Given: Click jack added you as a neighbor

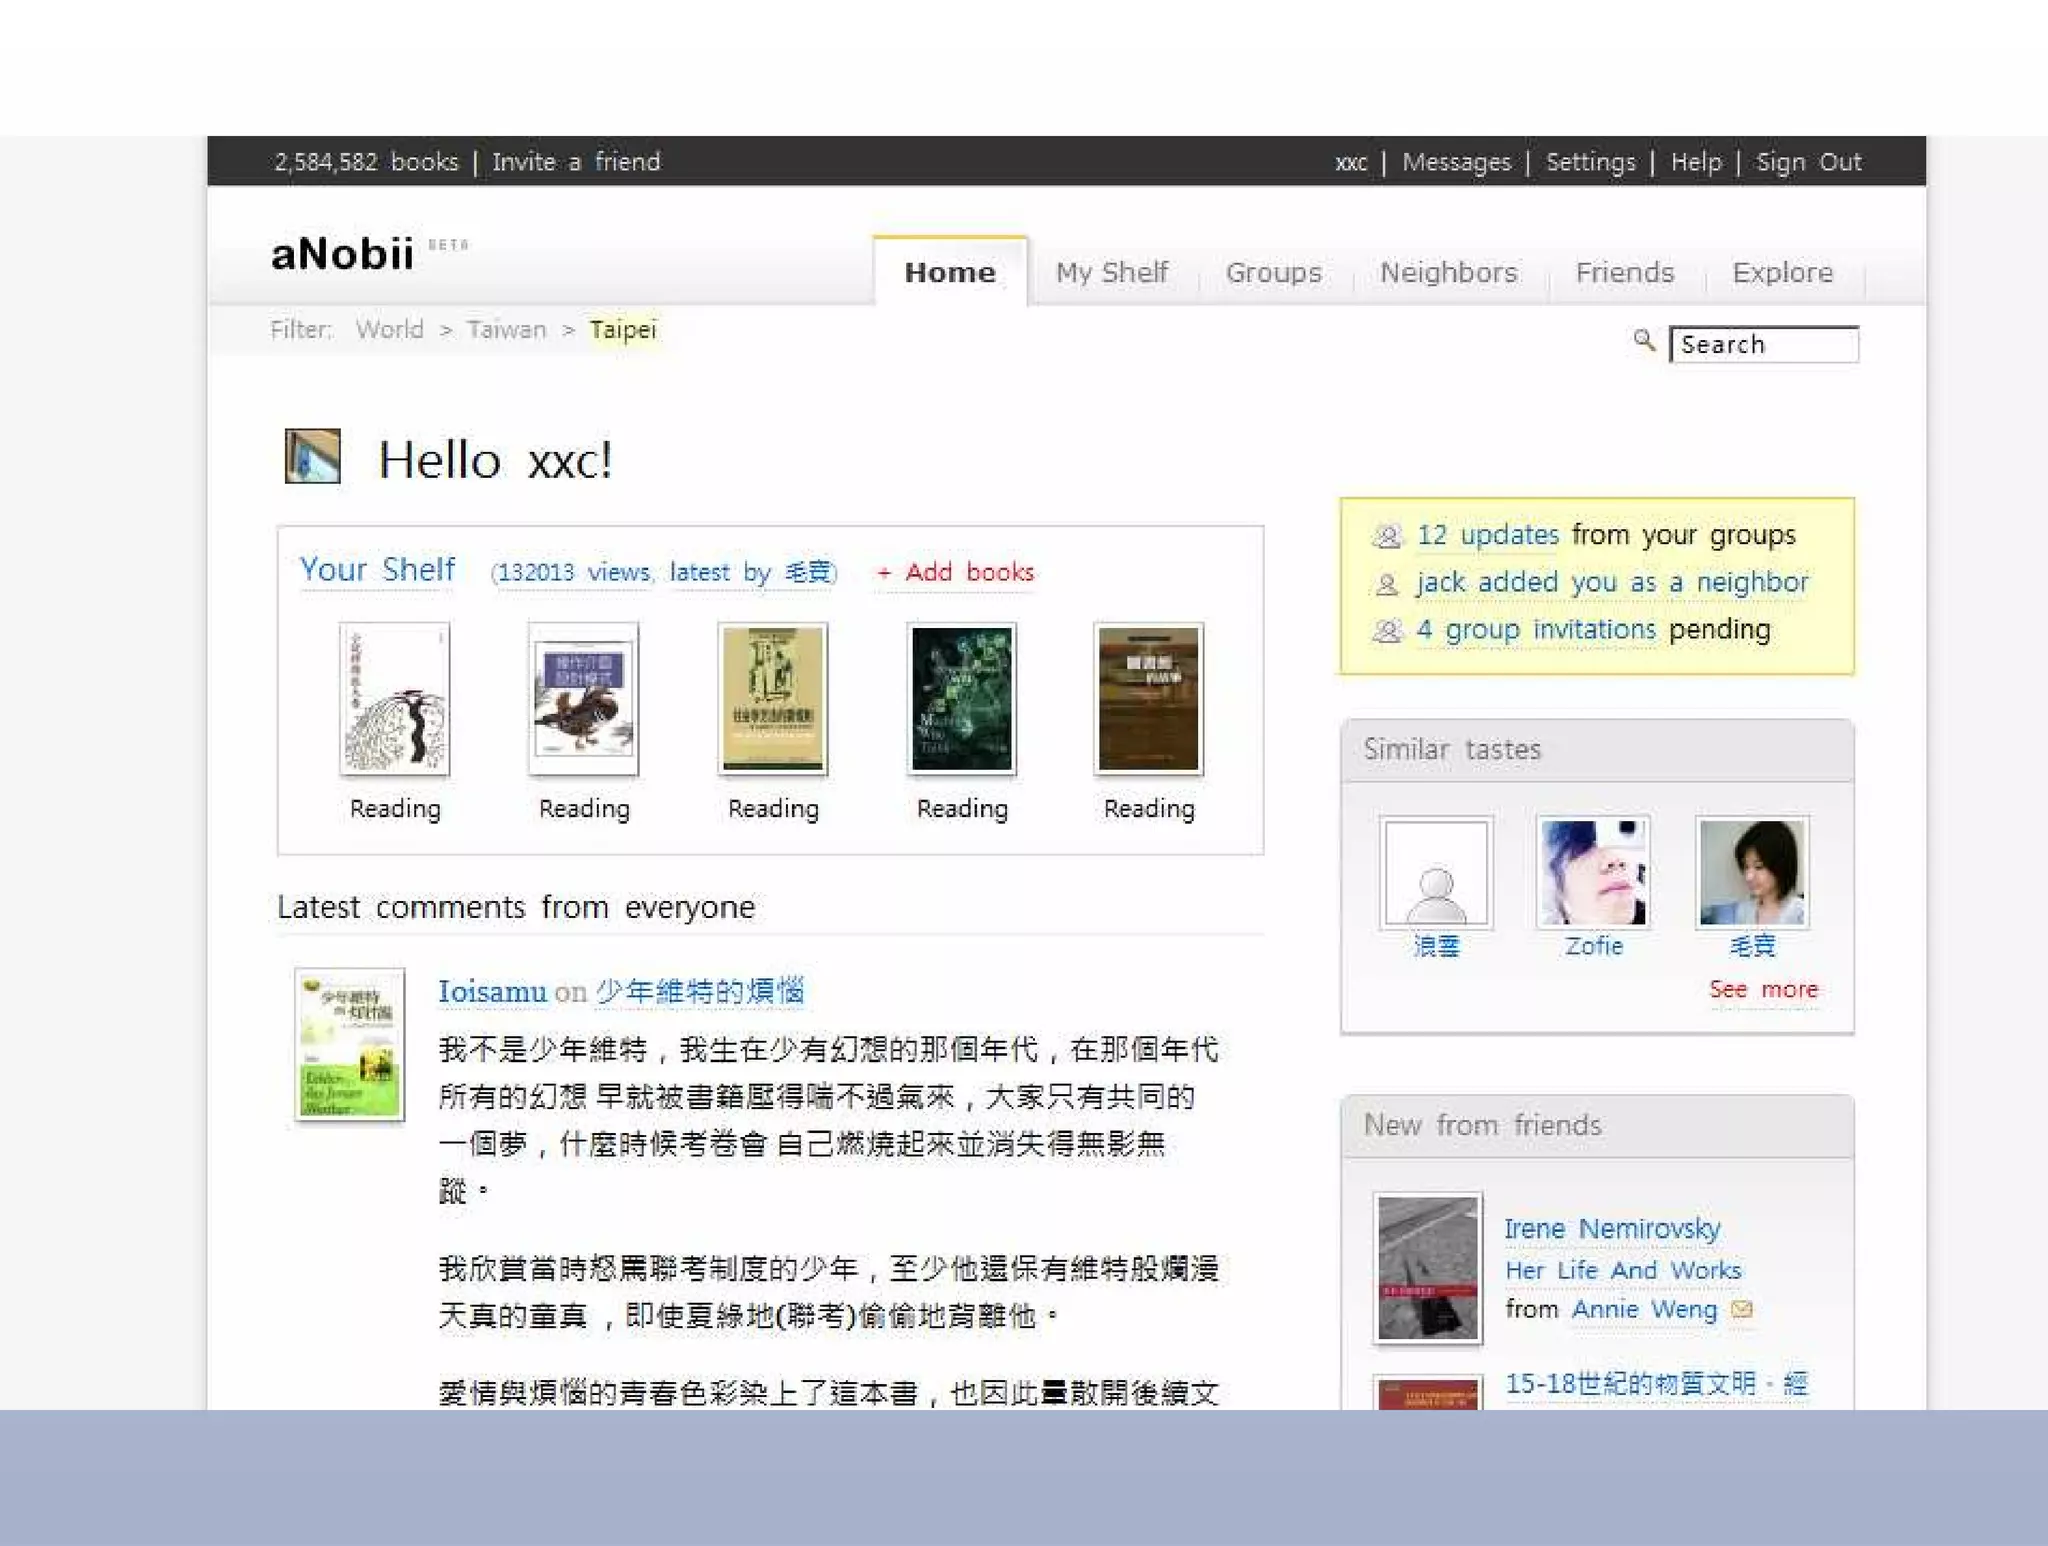Looking at the screenshot, I should click(x=1612, y=582).
